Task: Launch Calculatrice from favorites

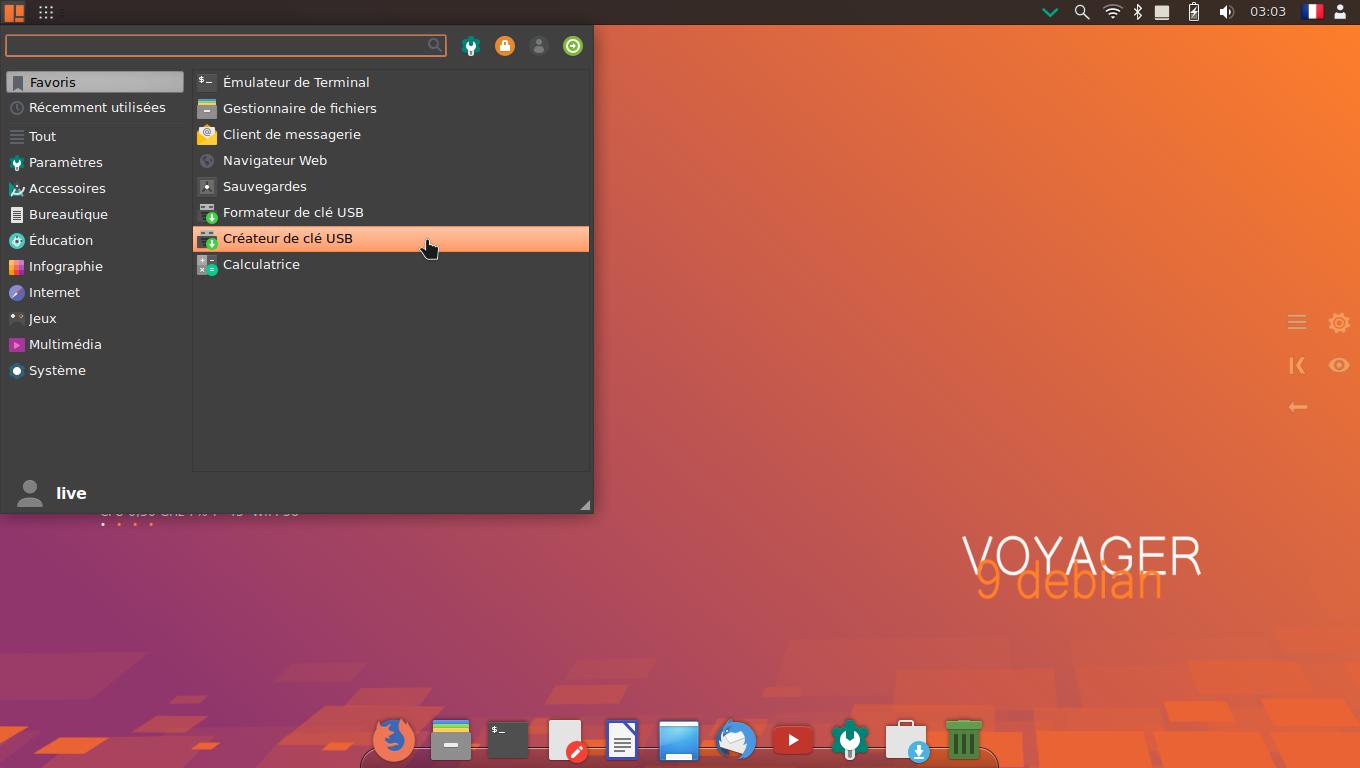Action: 391,264
